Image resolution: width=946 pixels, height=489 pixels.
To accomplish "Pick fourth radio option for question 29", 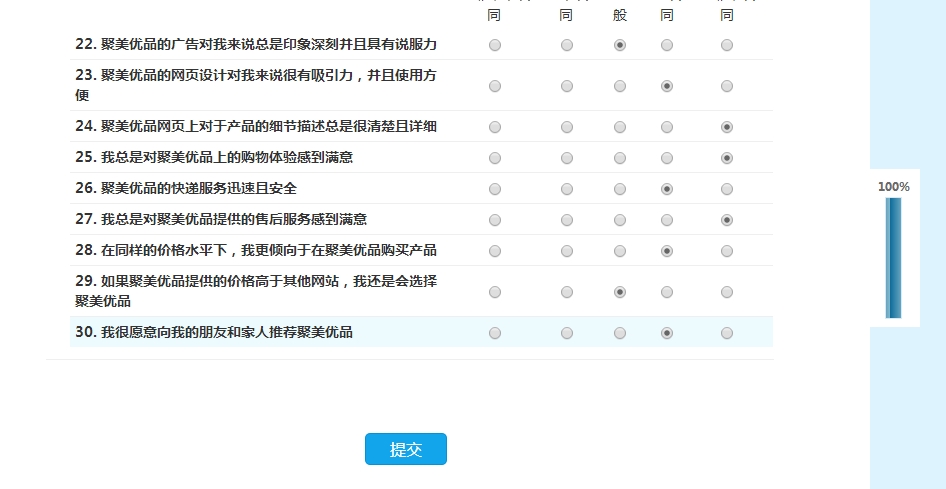I will click(x=667, y=292).
